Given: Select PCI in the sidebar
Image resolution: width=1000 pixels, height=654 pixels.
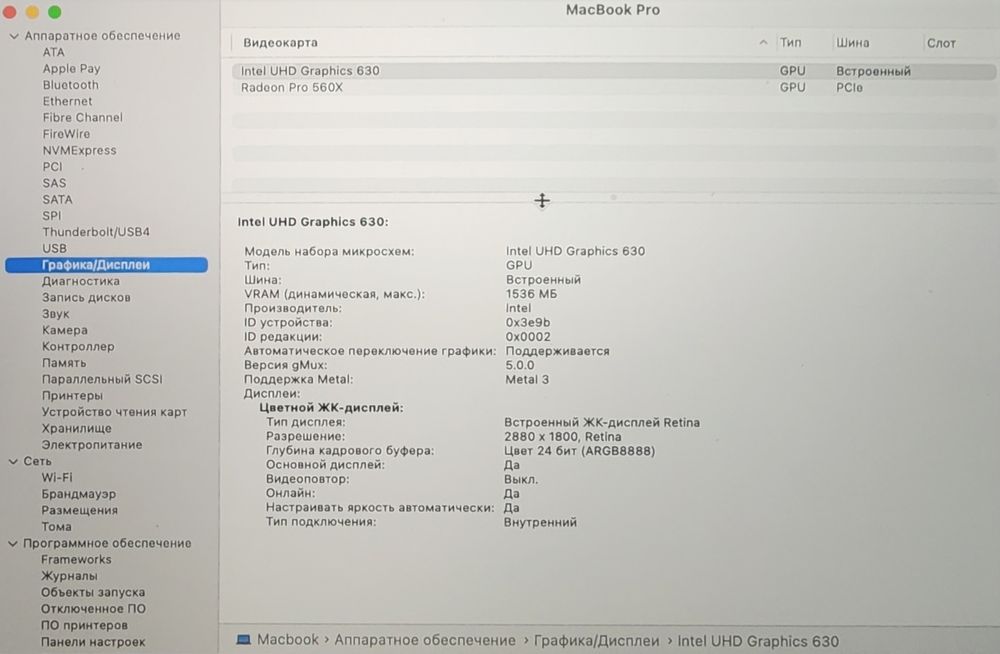Looking at the screenshot, I should (52, 167).
